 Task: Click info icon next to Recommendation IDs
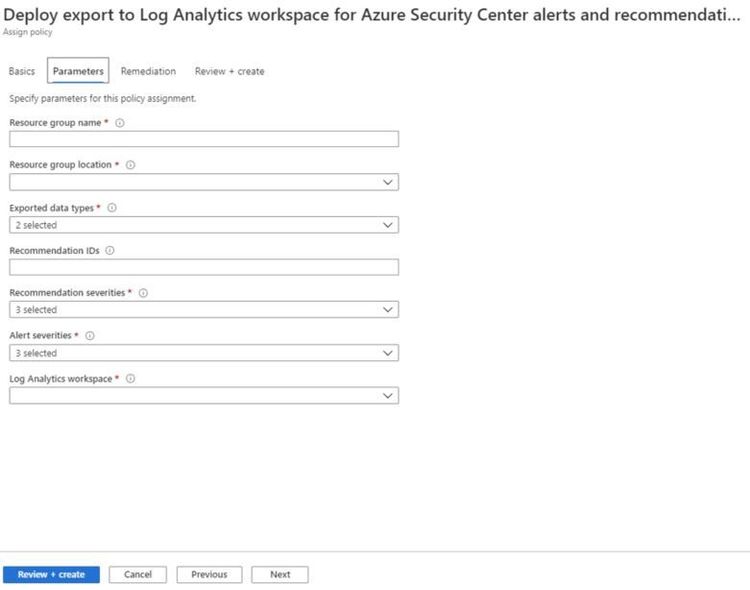pyautogui.click(x=109, y=250)
